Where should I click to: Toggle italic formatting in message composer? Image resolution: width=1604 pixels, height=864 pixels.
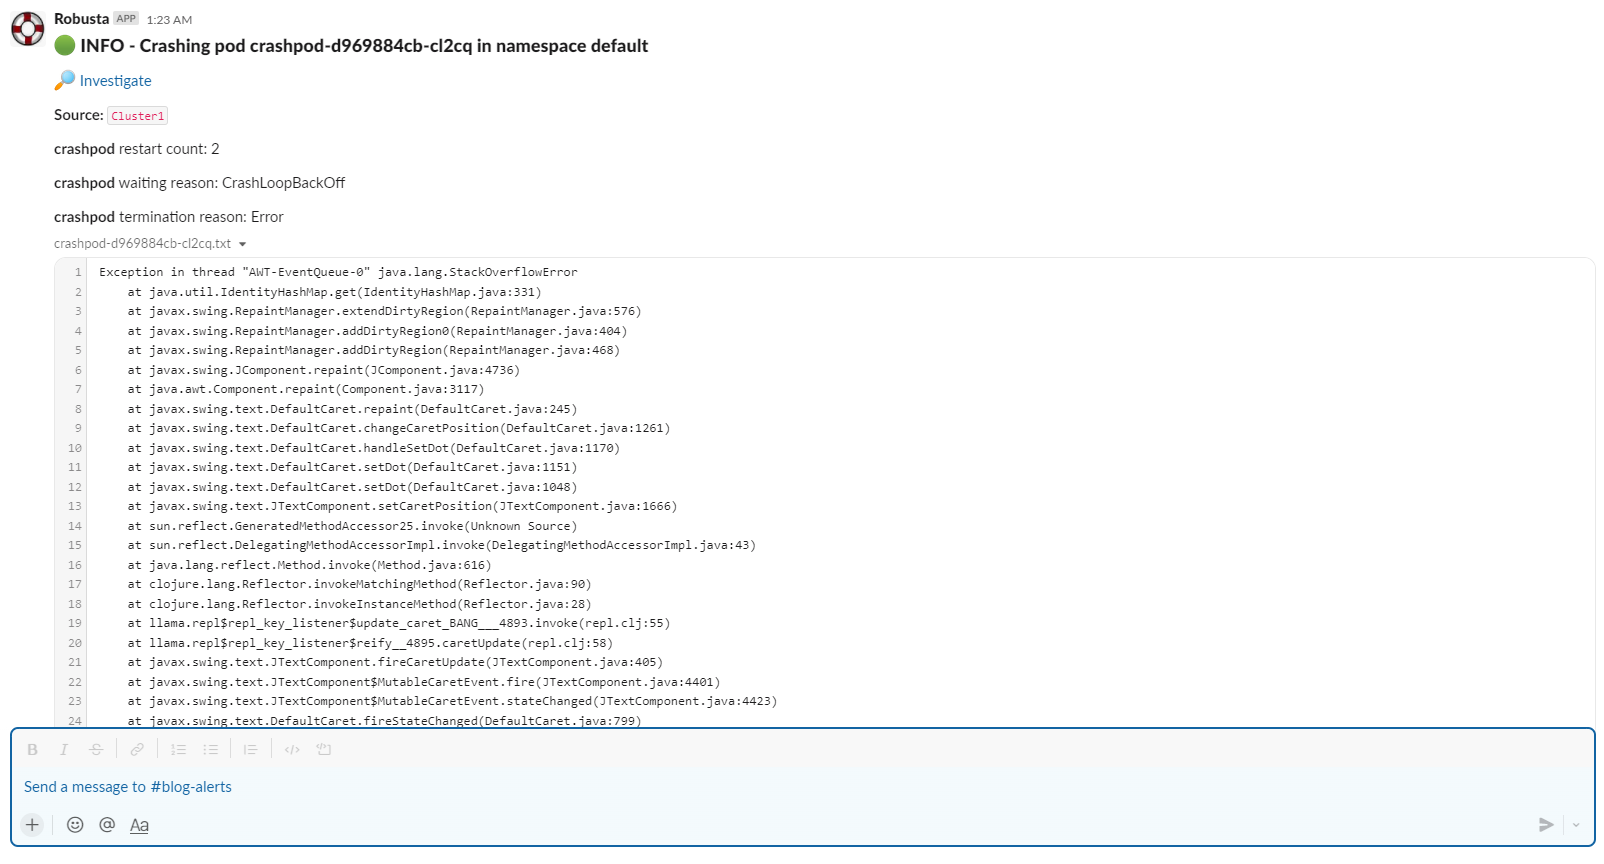tap(64, 750)
